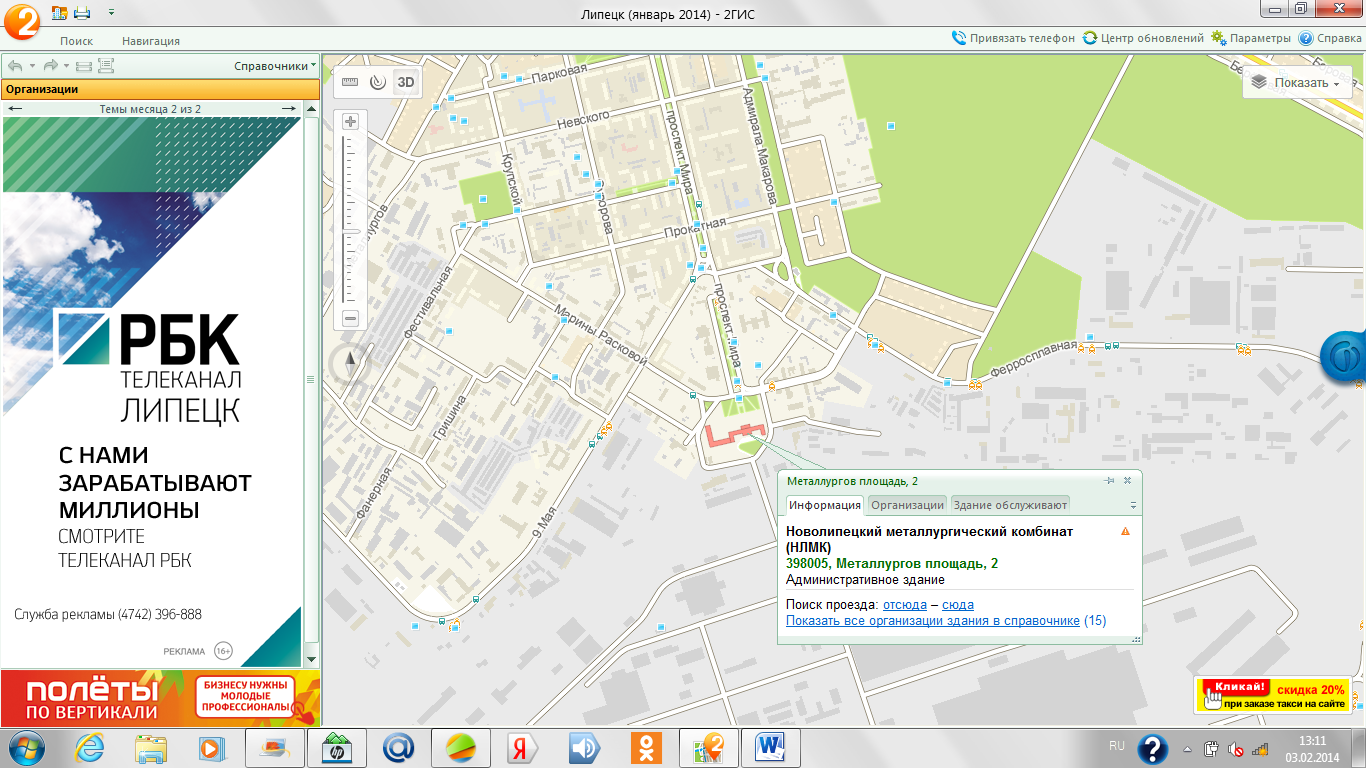Open the Windows Start button
Image resolution: width=1366 pixels, height=768 pixels.
tap(27, 747)
